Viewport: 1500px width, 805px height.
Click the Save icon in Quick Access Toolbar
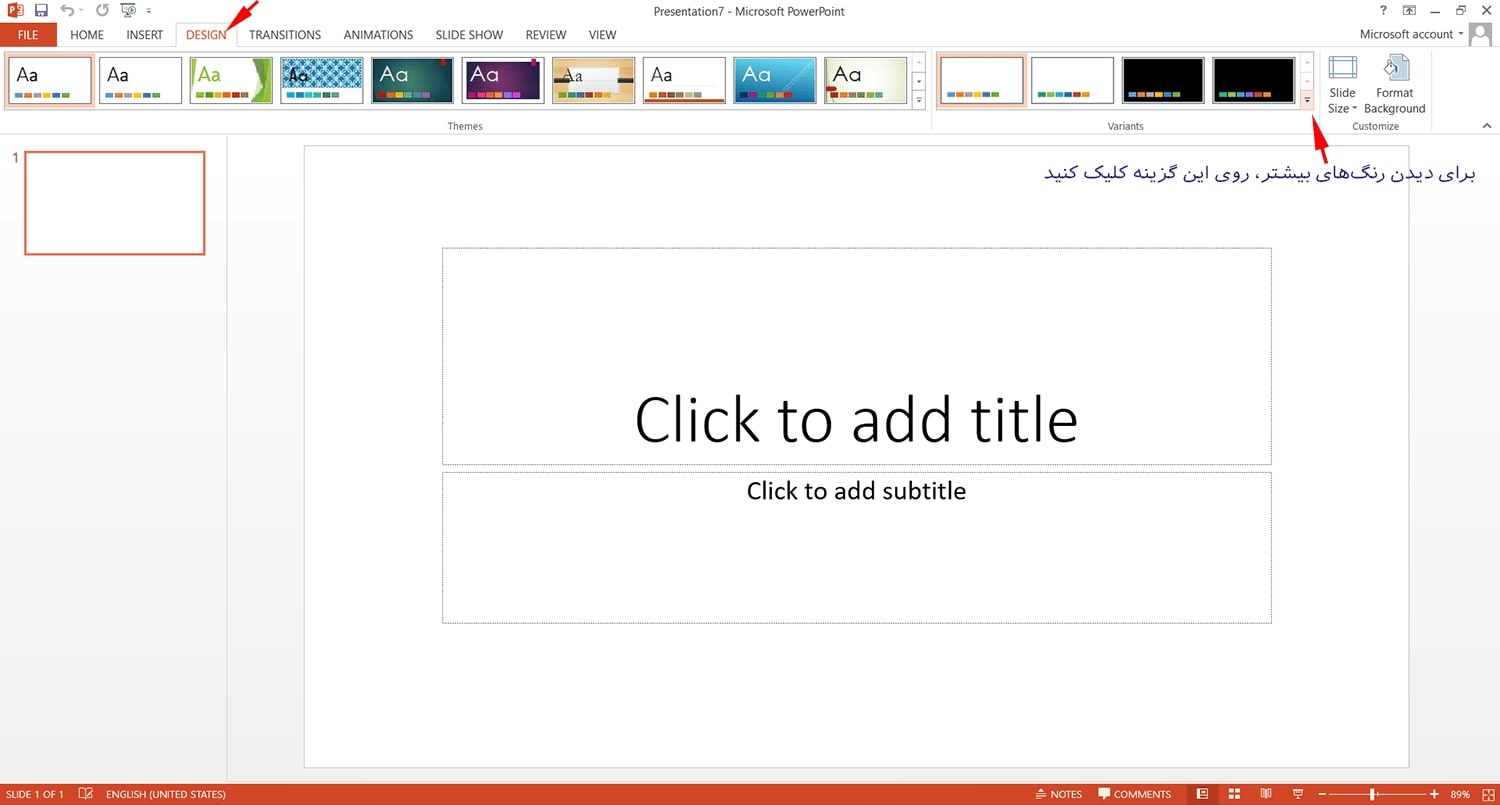[41, 10]
